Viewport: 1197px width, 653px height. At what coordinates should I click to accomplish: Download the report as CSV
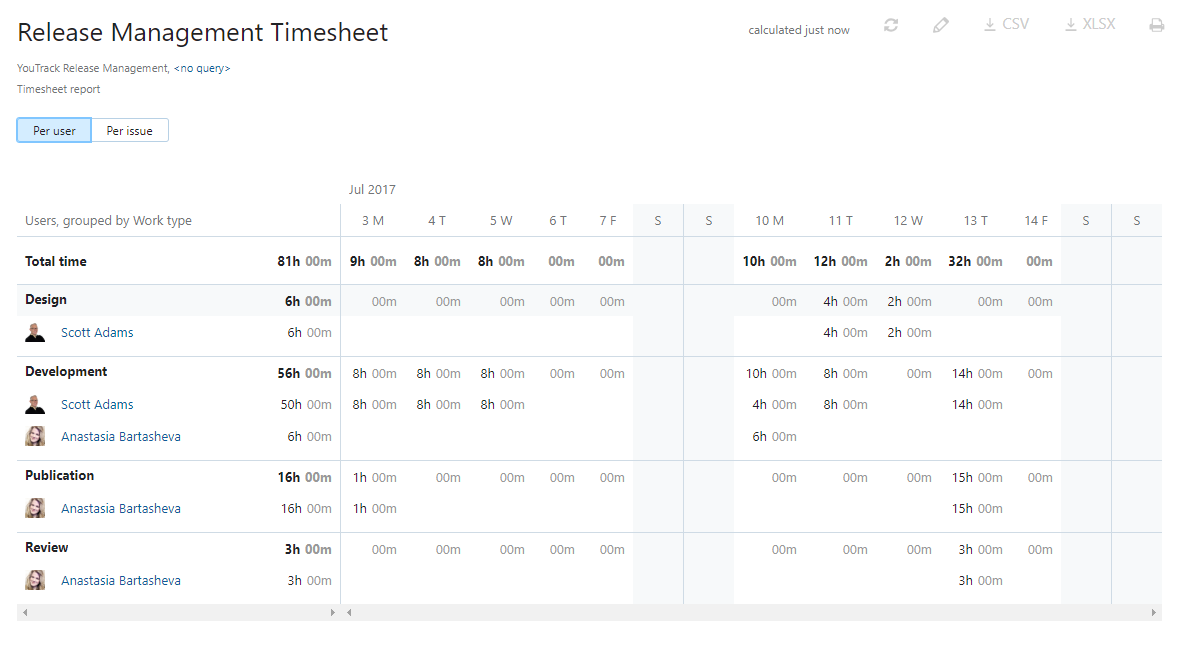pos(1005,23)
